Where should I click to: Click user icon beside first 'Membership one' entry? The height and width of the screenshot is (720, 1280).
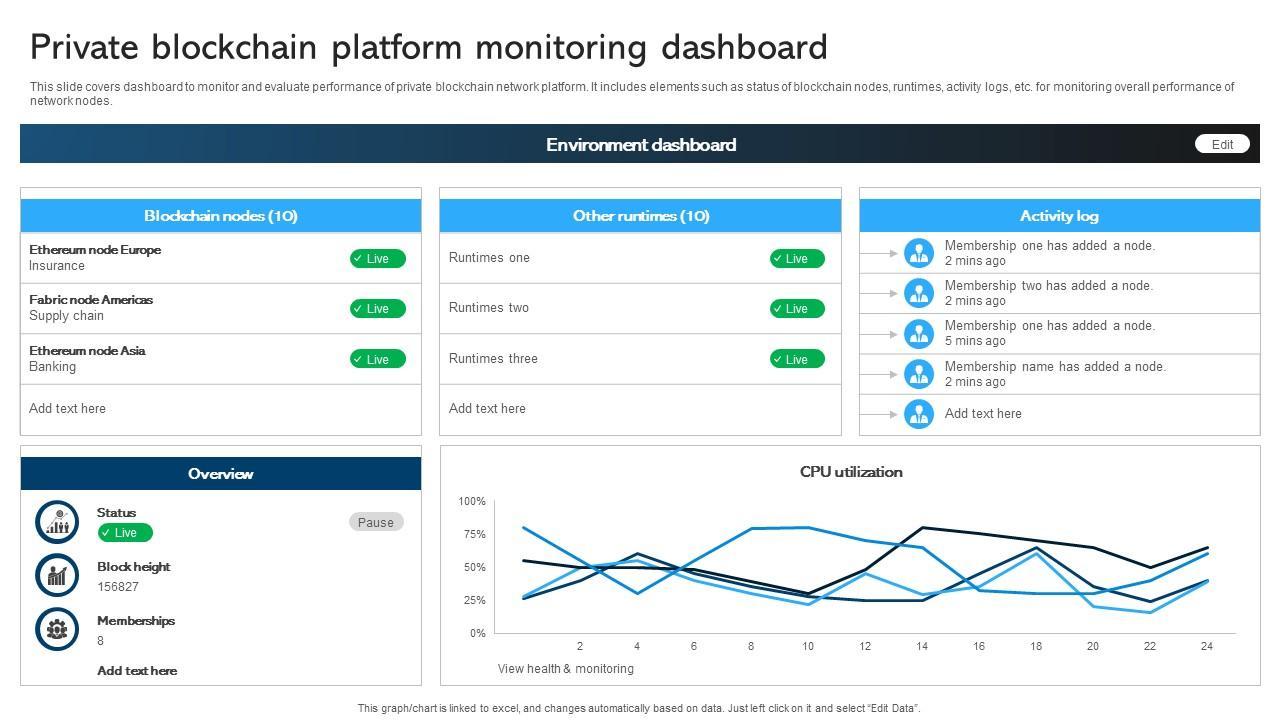click(919, 253)
